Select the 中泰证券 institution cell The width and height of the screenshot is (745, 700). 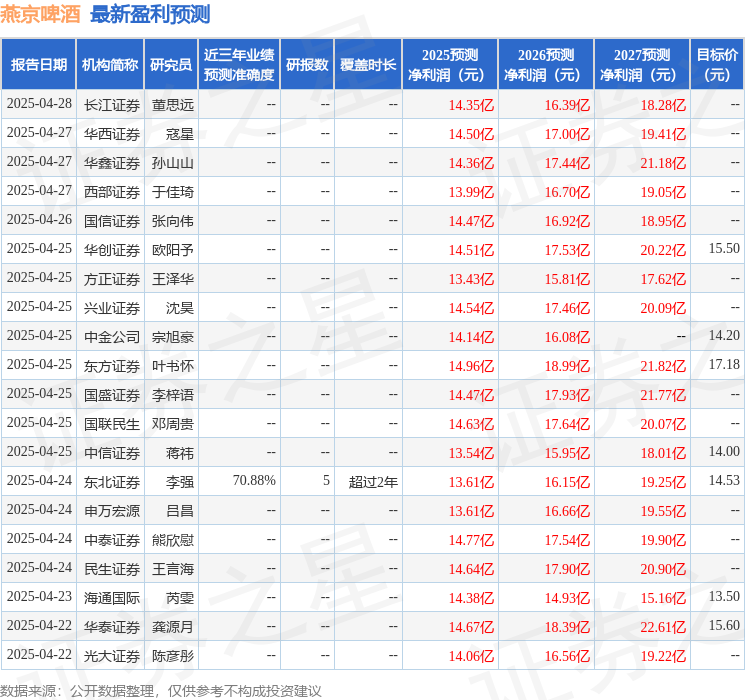(x=112, y=540)
